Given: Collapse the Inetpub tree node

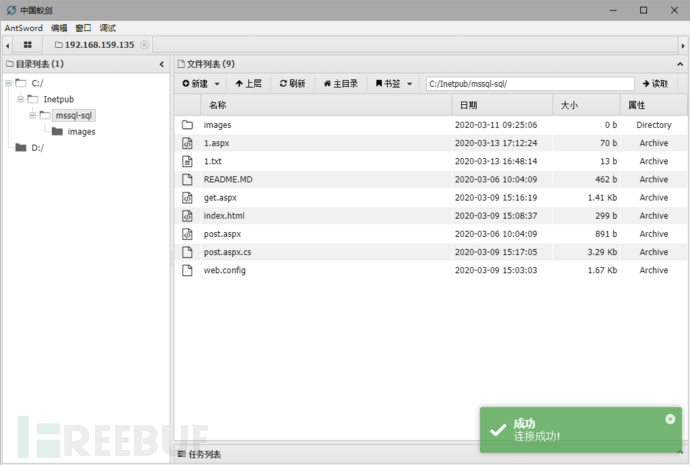Looking at the screenshot, I should point(20,99).
